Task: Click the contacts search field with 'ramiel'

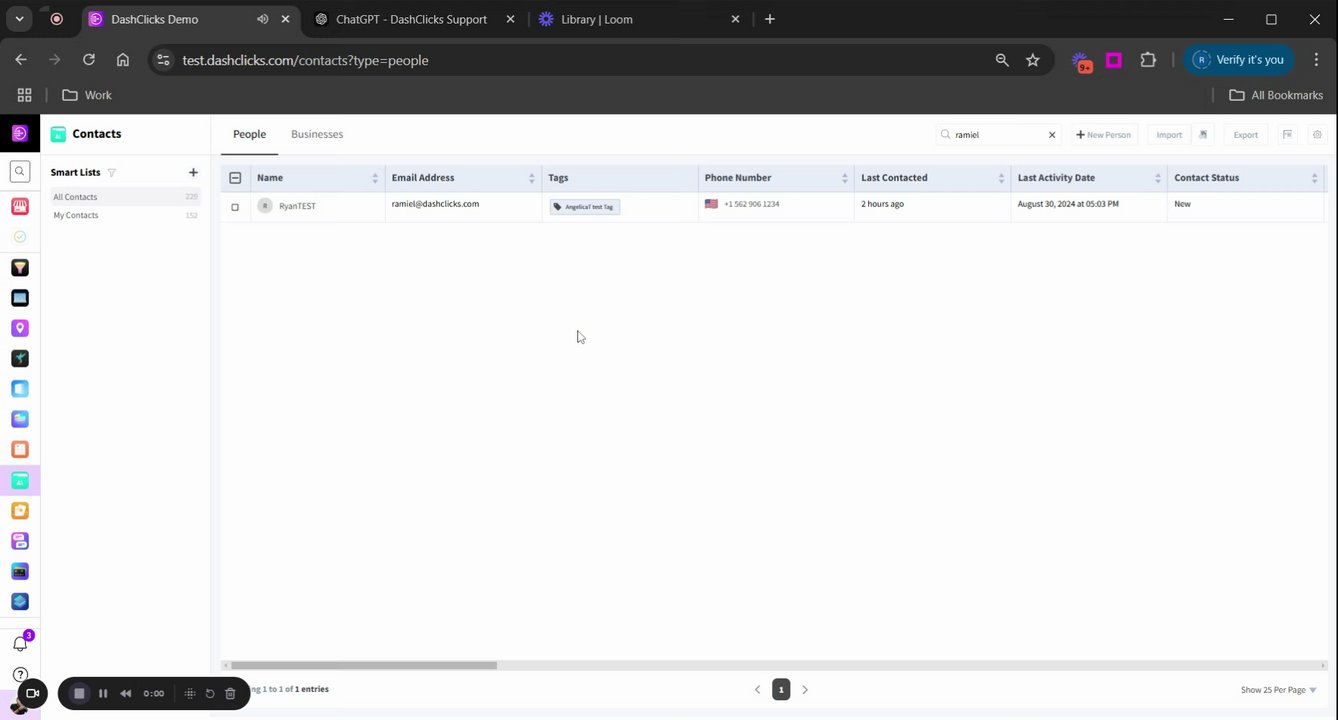Action: tap(998, 134)
